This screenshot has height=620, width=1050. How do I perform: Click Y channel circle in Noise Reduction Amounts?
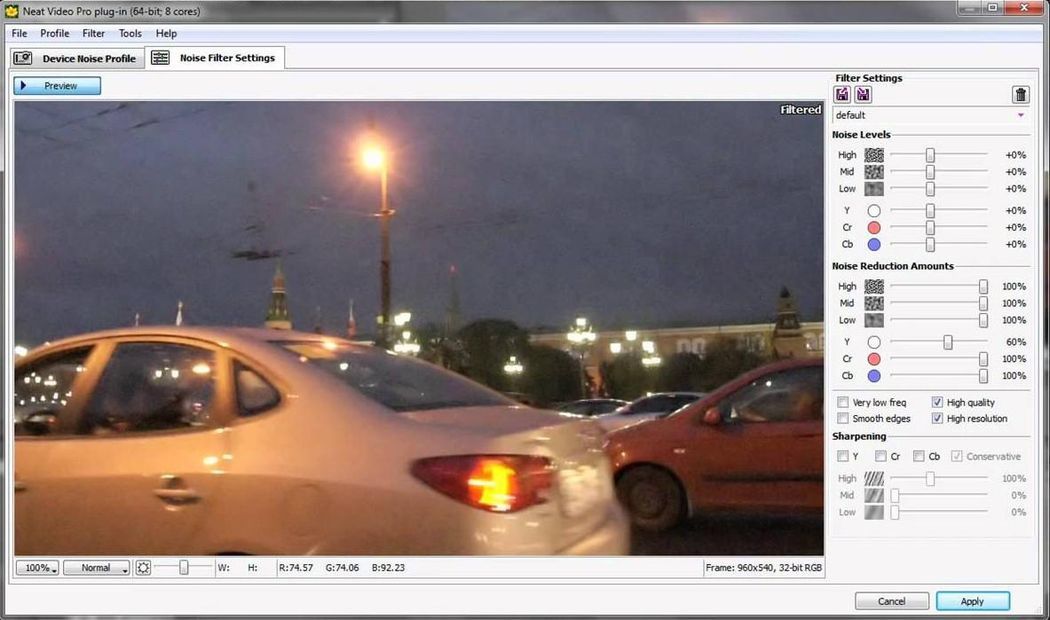point(874,342)
